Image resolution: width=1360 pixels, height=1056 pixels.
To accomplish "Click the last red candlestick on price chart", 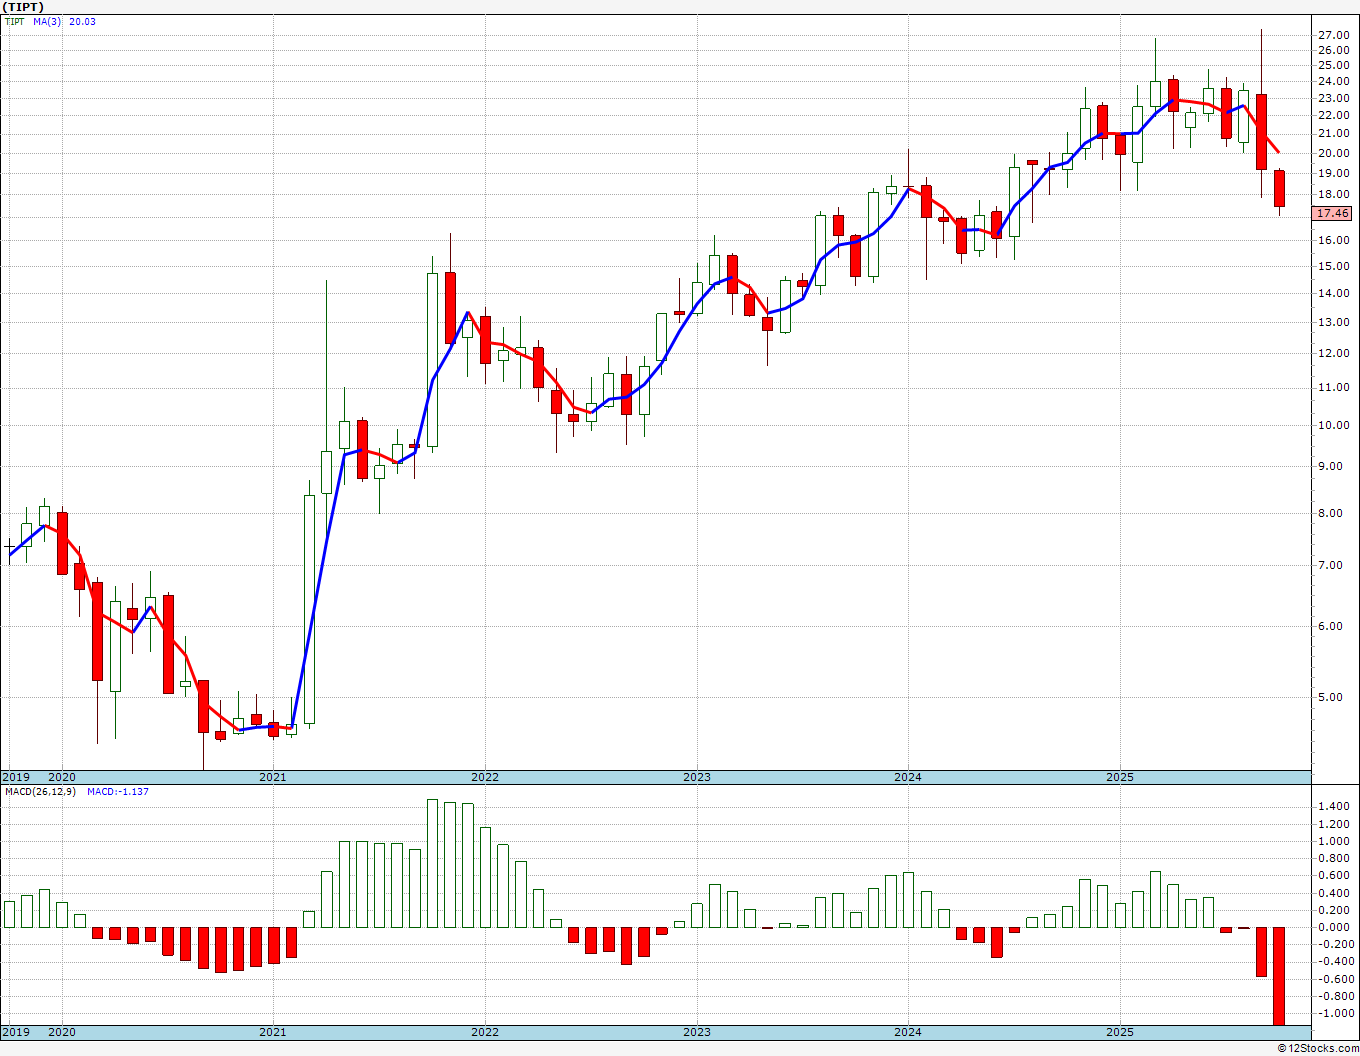I will pyautogui.click(x=1279, y=188).
